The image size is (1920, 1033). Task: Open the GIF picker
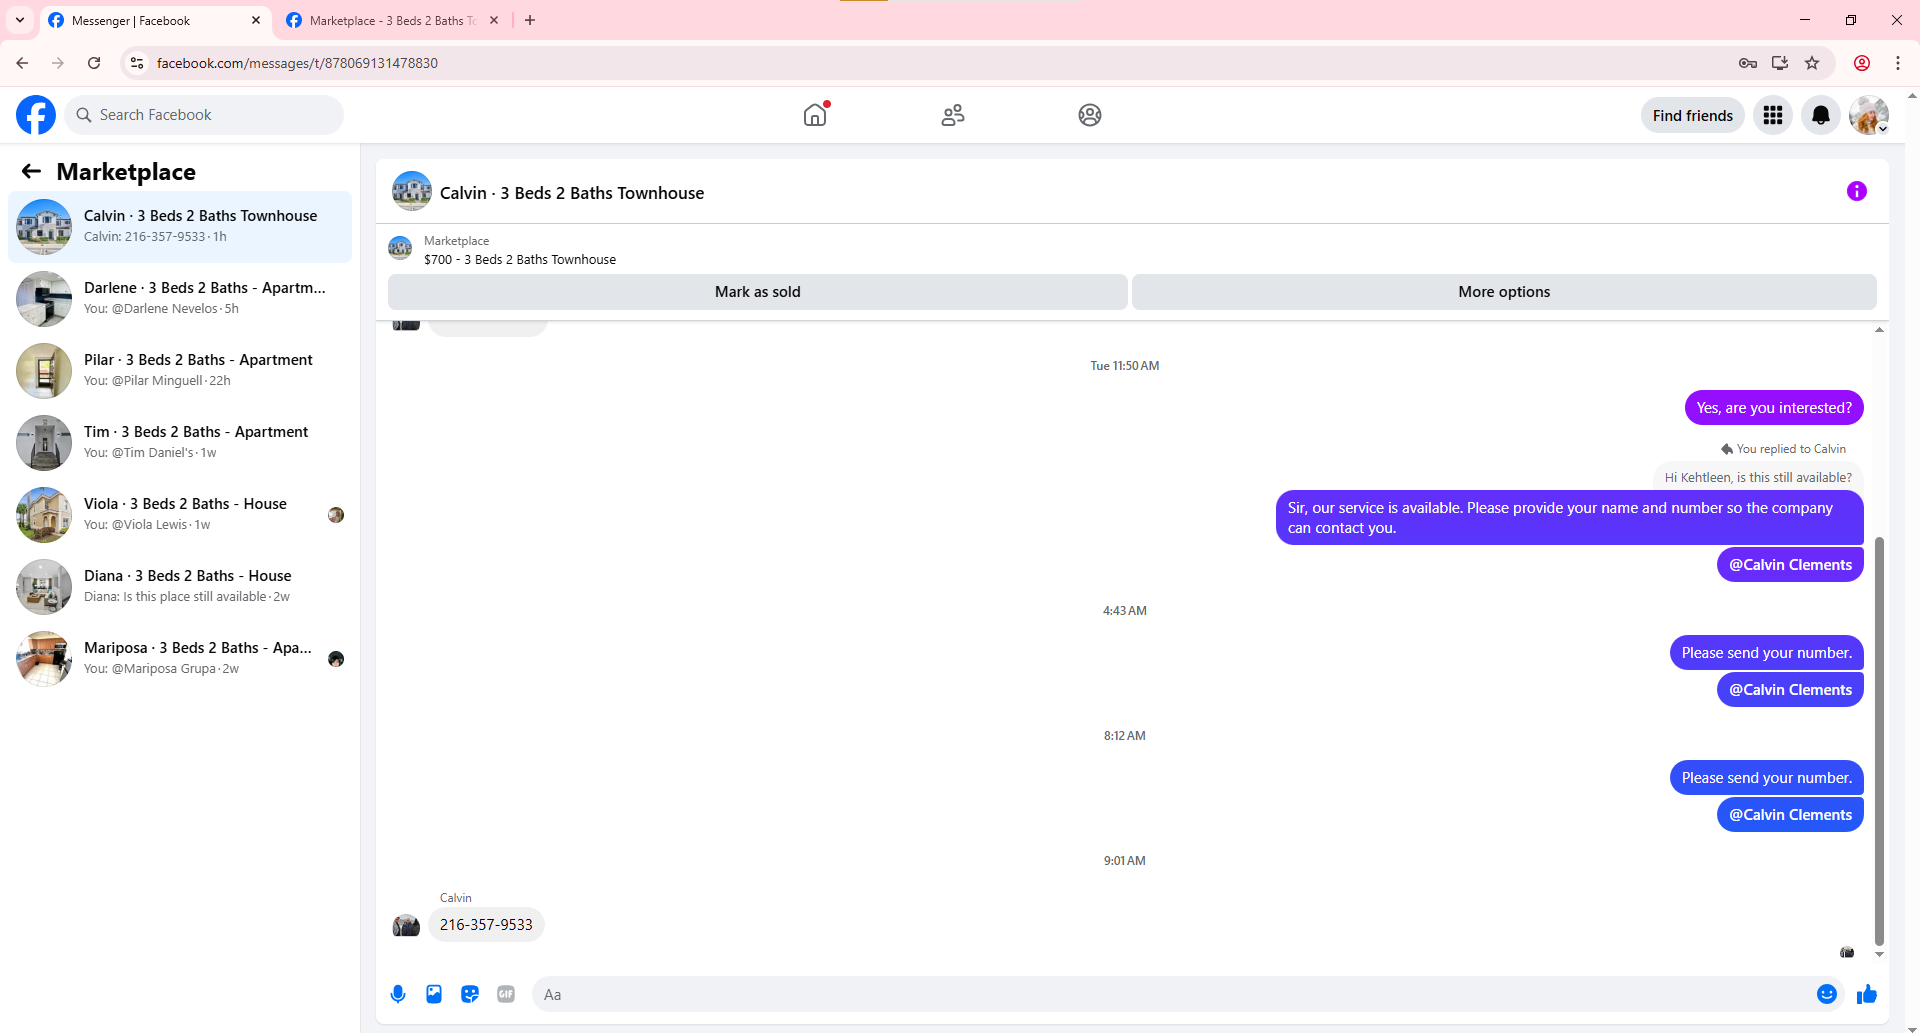point(506,994)
